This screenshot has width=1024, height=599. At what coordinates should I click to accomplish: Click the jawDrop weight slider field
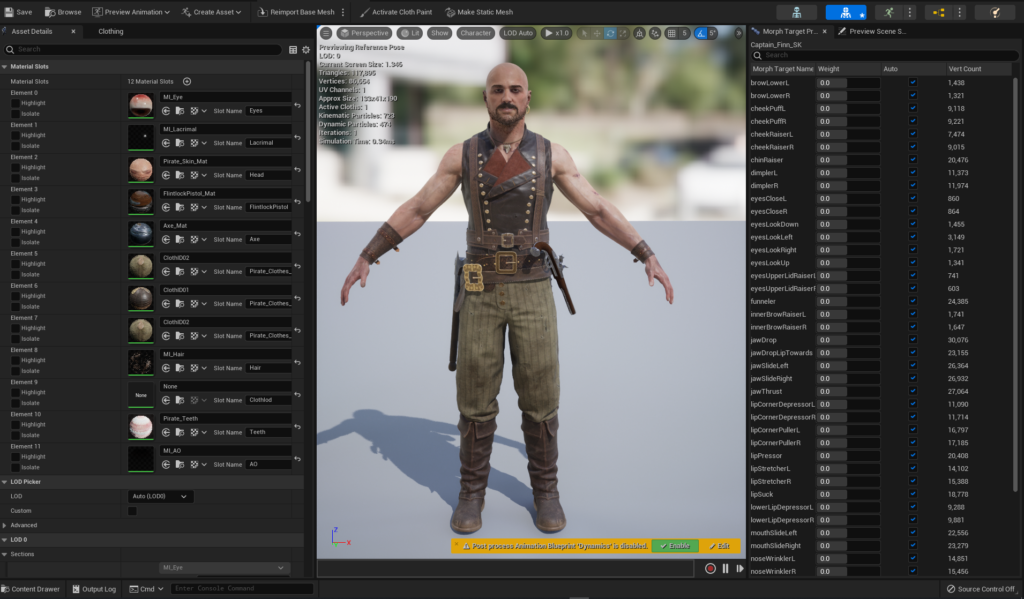point(848,340)
